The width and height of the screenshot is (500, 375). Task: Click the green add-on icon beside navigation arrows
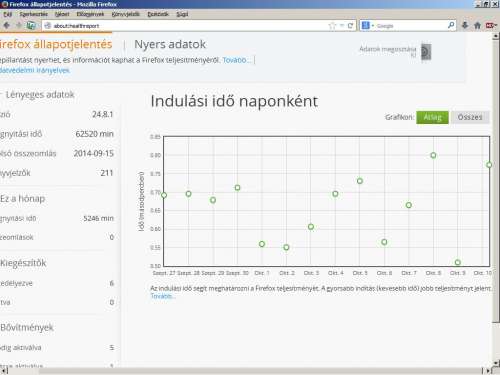pos(31,25)
